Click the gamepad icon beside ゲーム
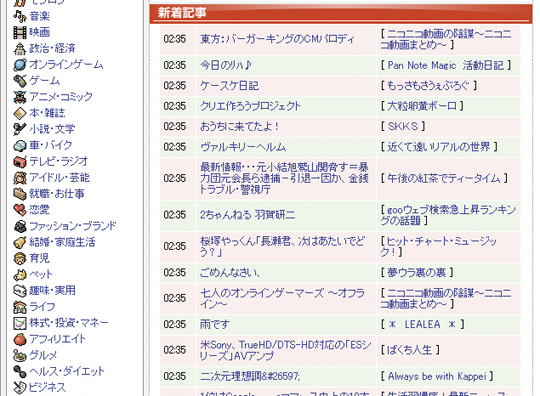The width and height of the screenshot is (540, 396). point(20,81)
